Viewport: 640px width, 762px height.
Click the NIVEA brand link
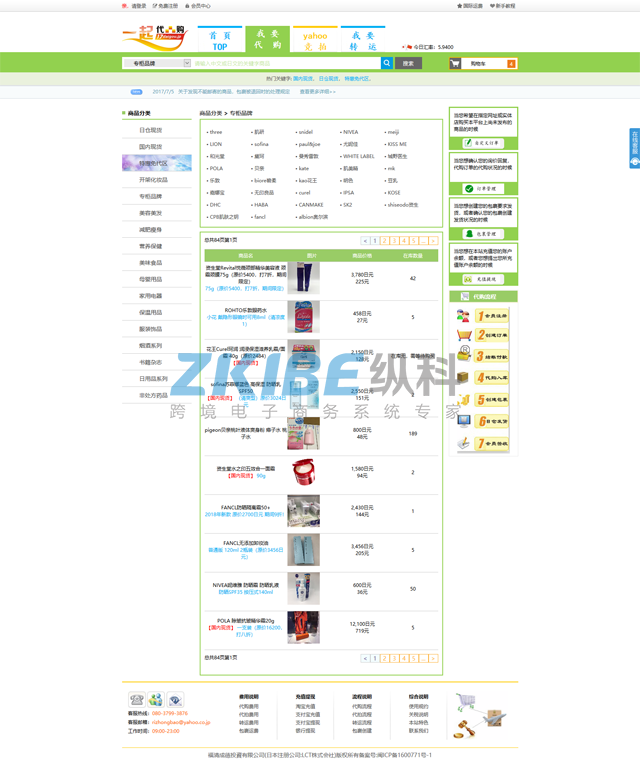(x=350, y=132)
